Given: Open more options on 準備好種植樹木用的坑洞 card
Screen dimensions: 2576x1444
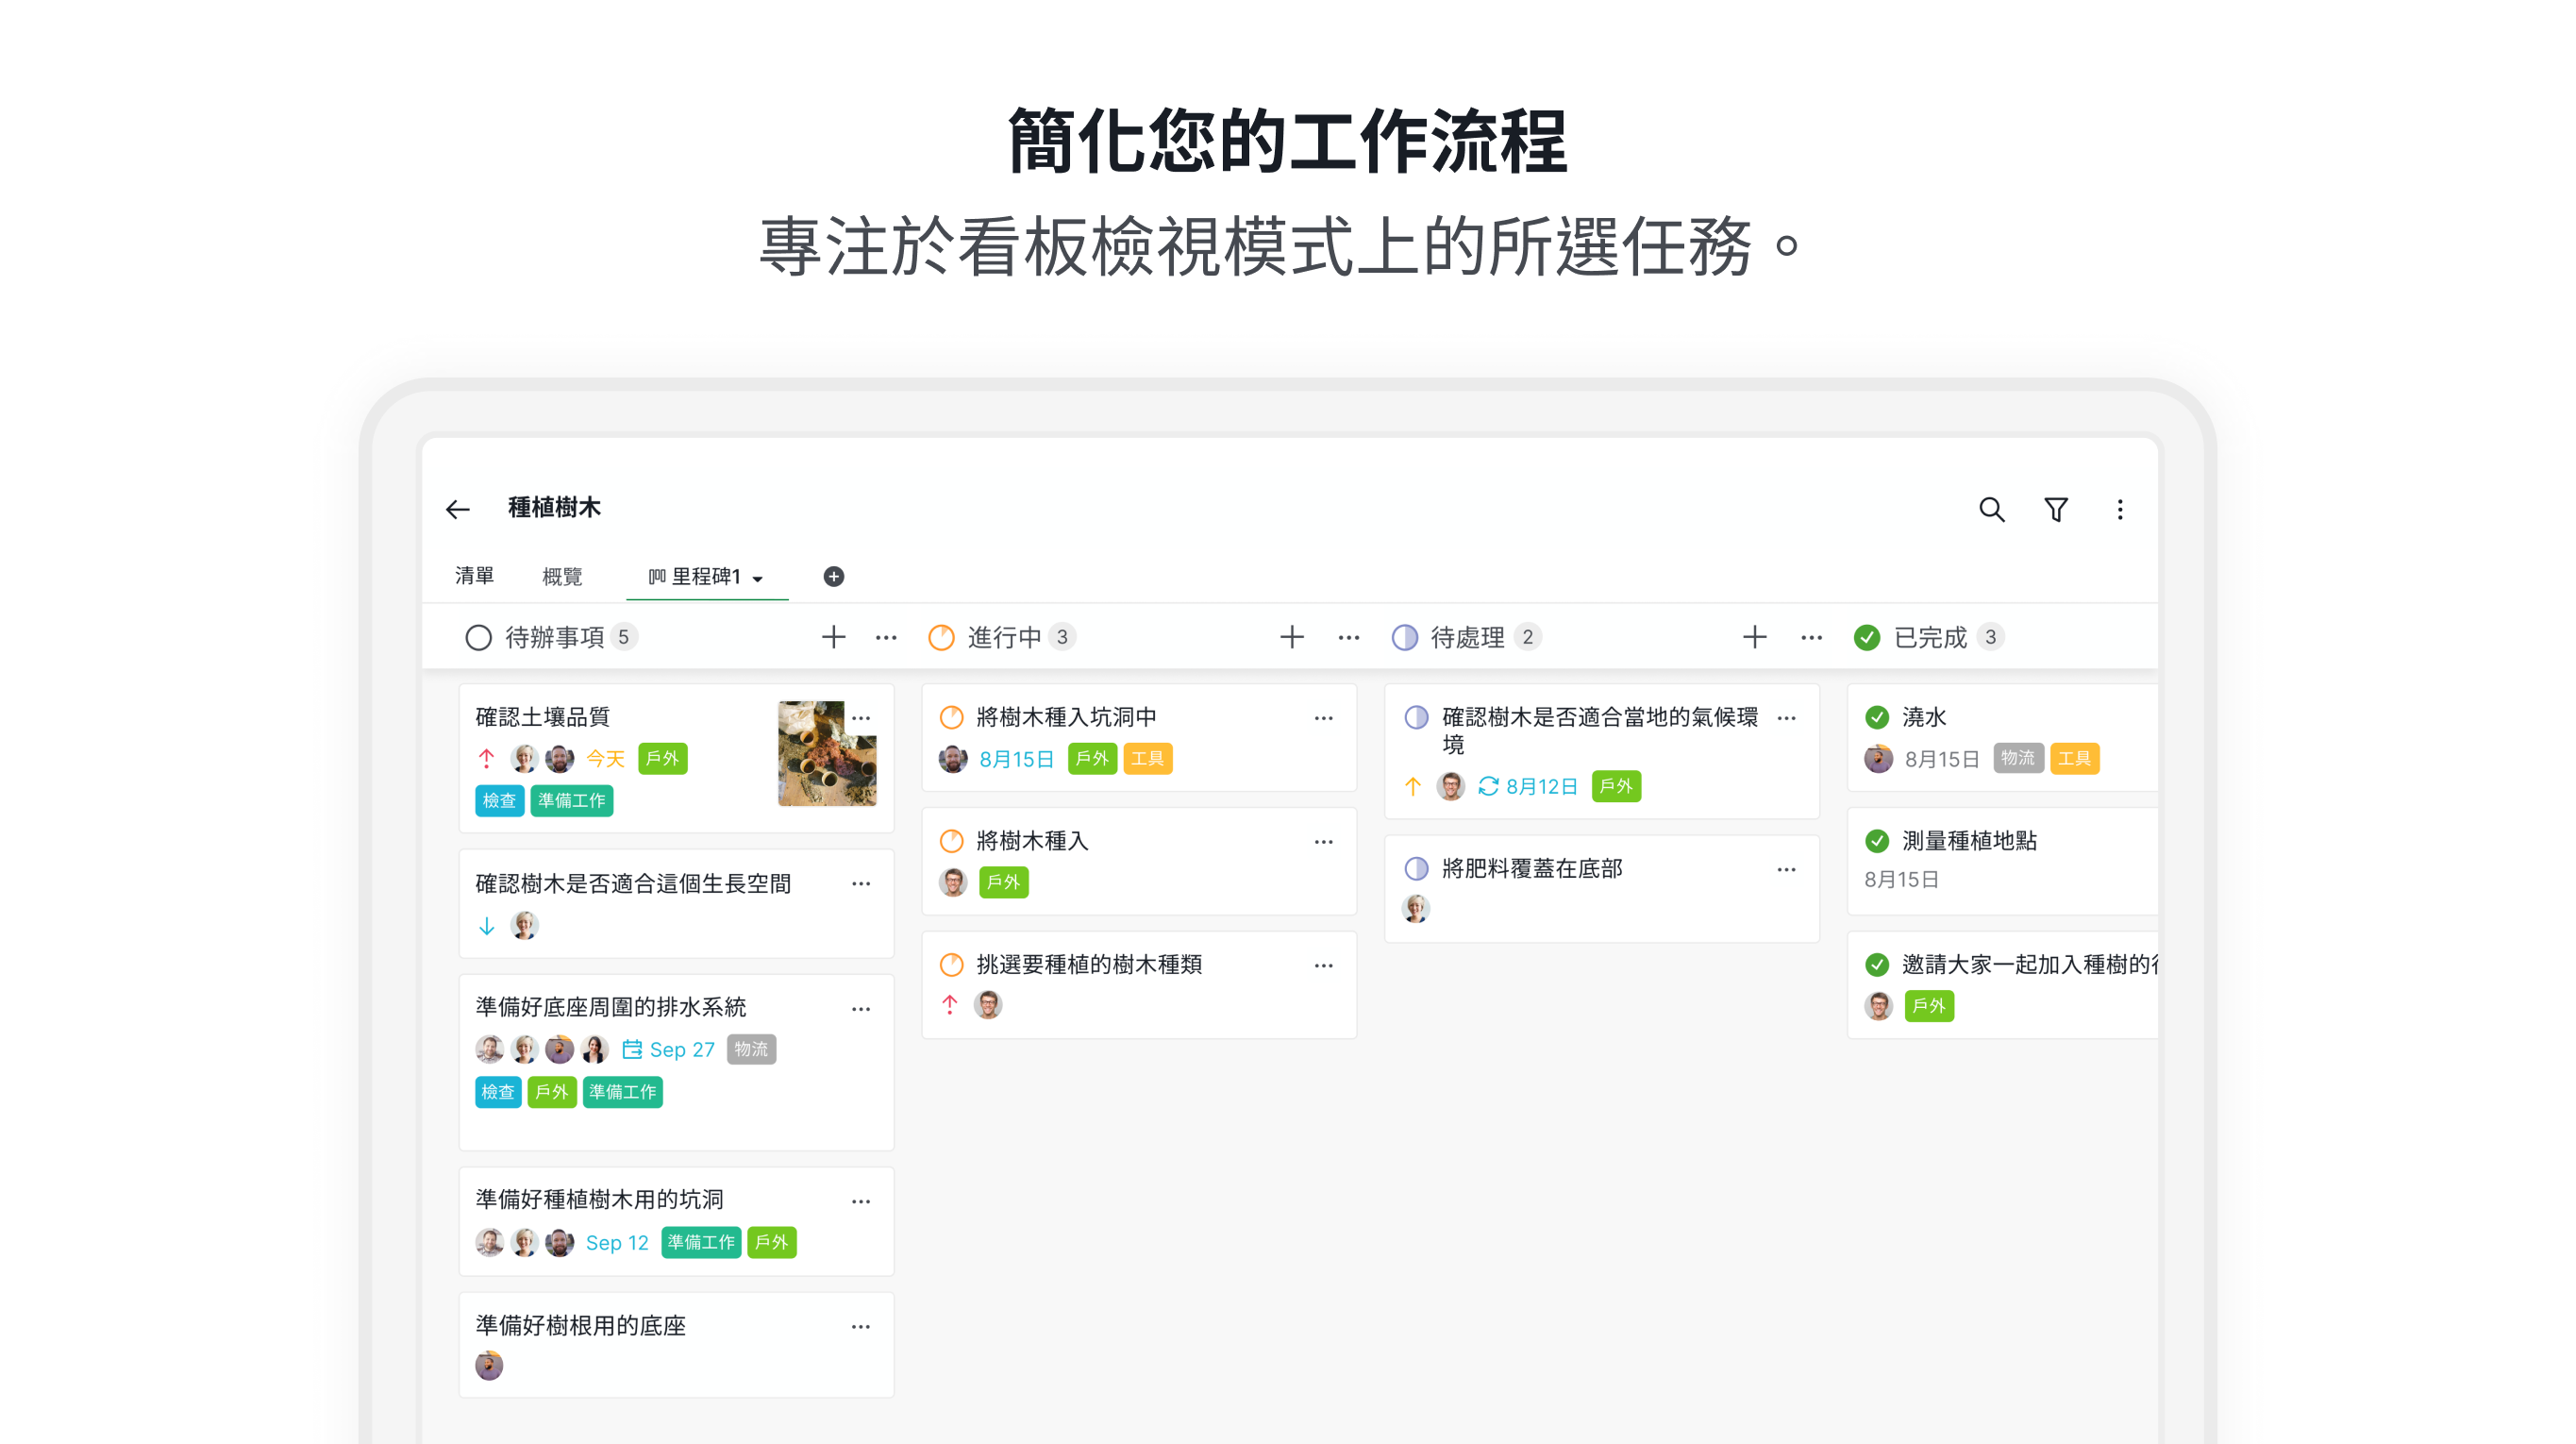Looking at the screenshot, I should click(x=861, y=1201).
